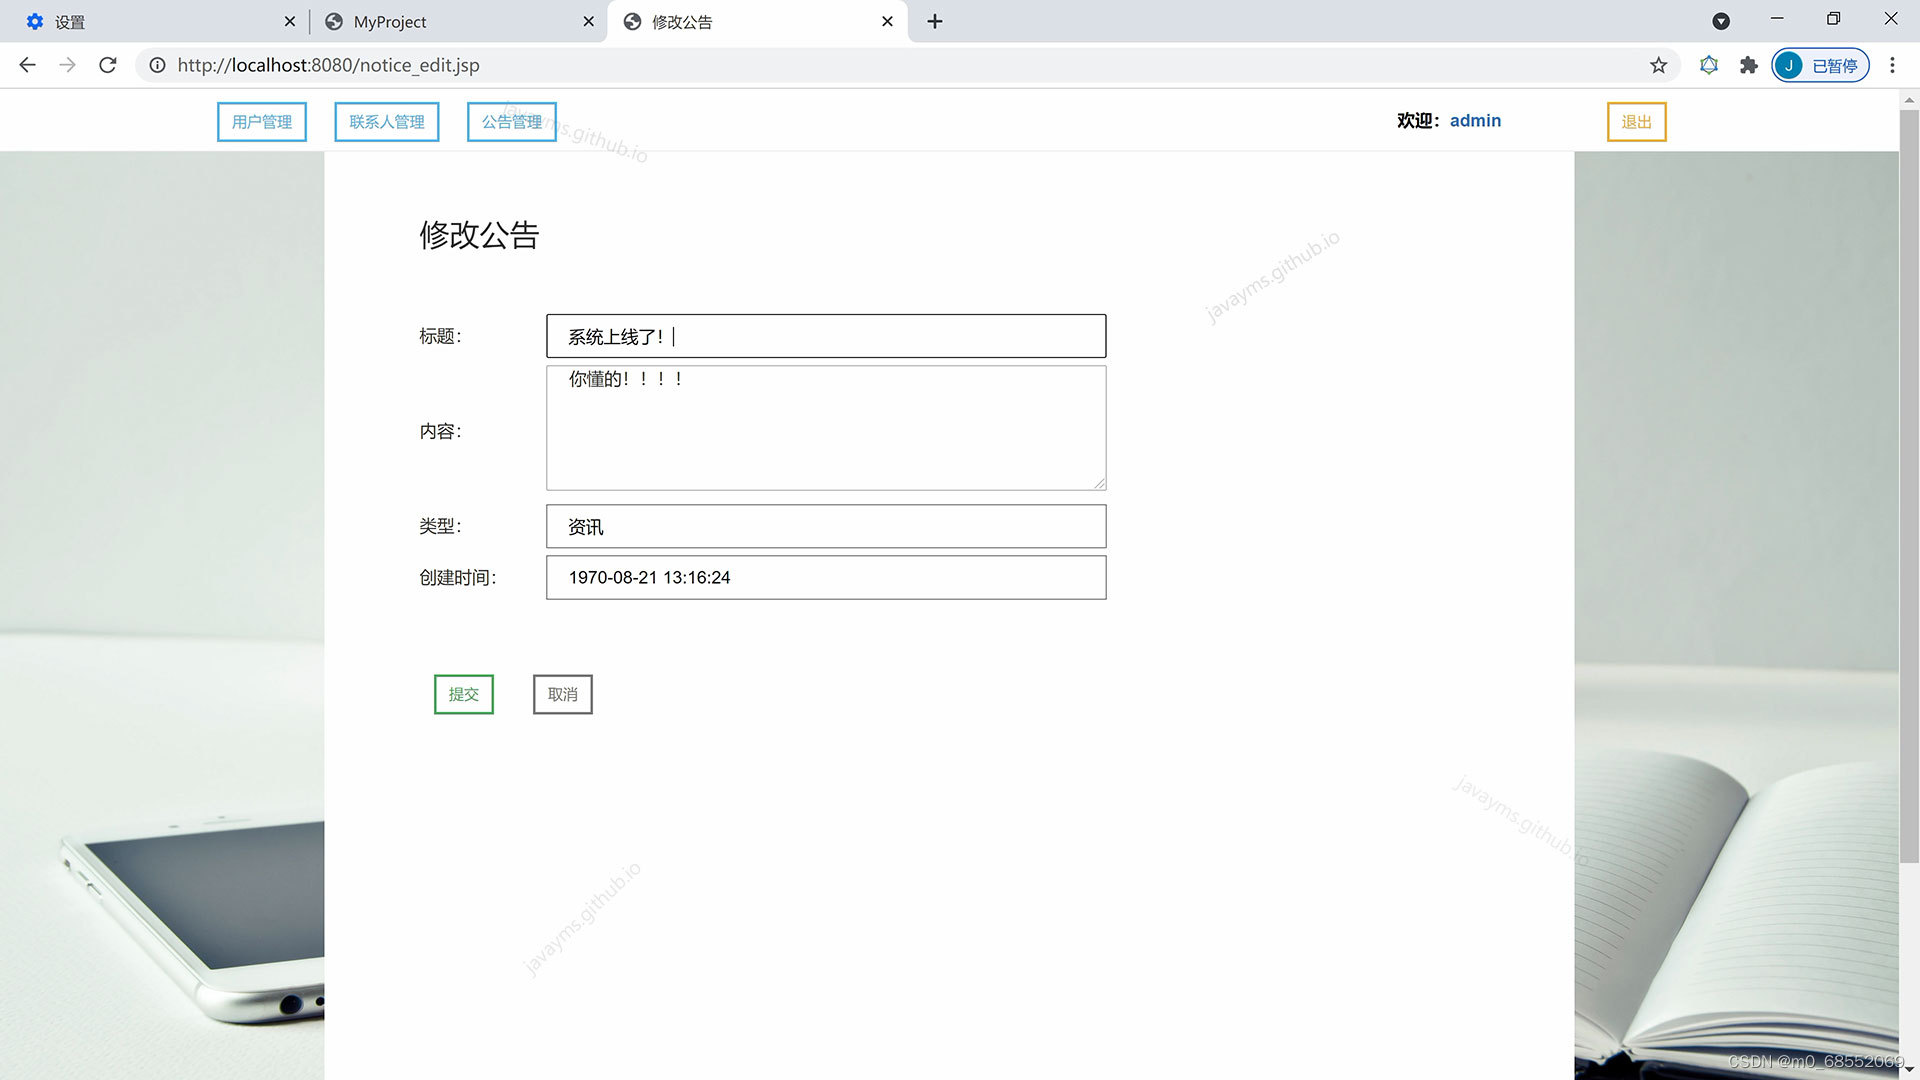Open the extensions puzzle icon
The image size is (1920, 1080).
point(1748,65)
